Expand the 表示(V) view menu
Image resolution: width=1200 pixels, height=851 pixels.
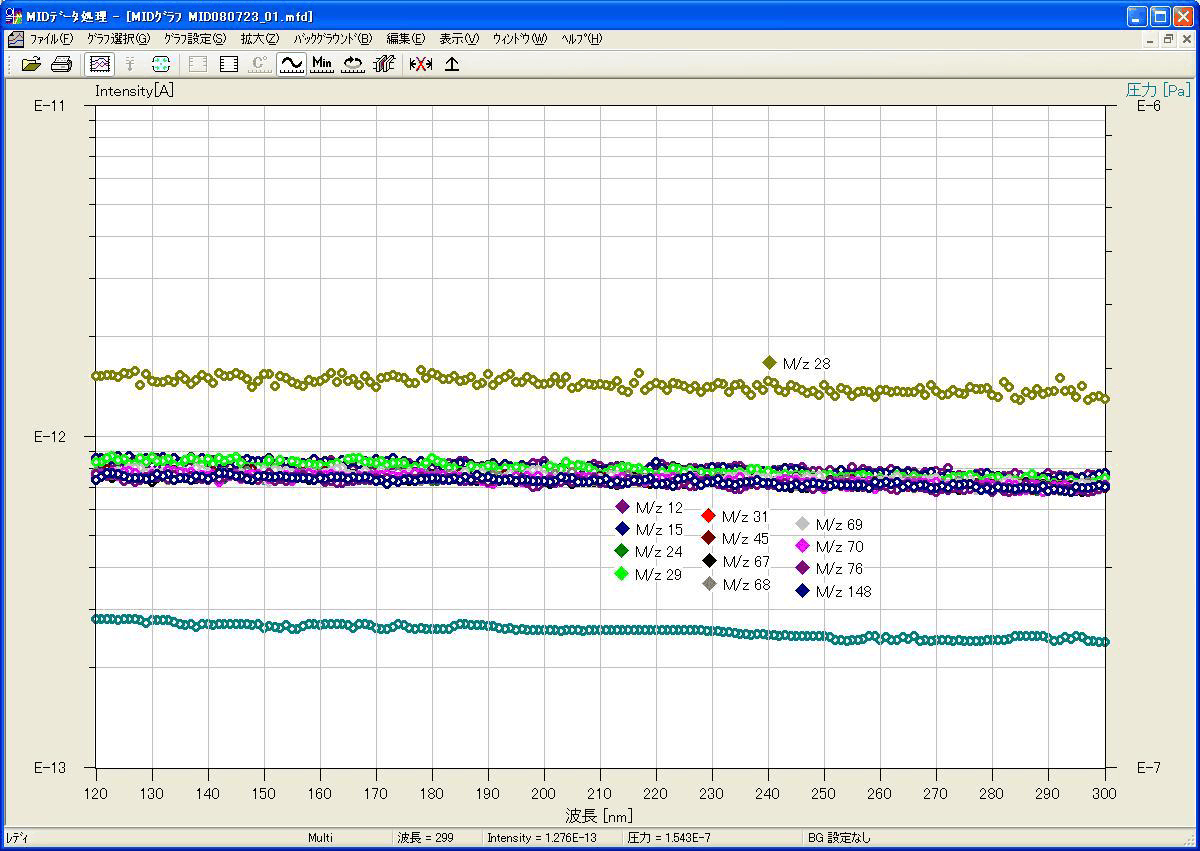pos(459,39)
